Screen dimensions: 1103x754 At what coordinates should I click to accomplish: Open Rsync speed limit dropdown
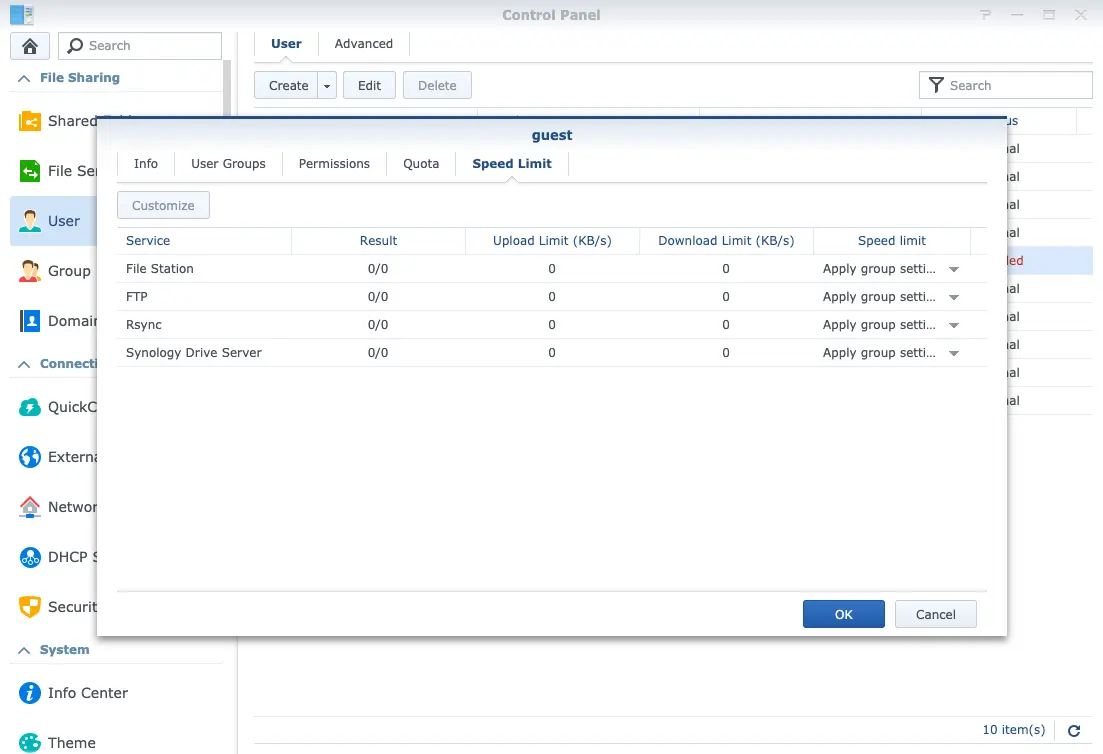[954, 325]
